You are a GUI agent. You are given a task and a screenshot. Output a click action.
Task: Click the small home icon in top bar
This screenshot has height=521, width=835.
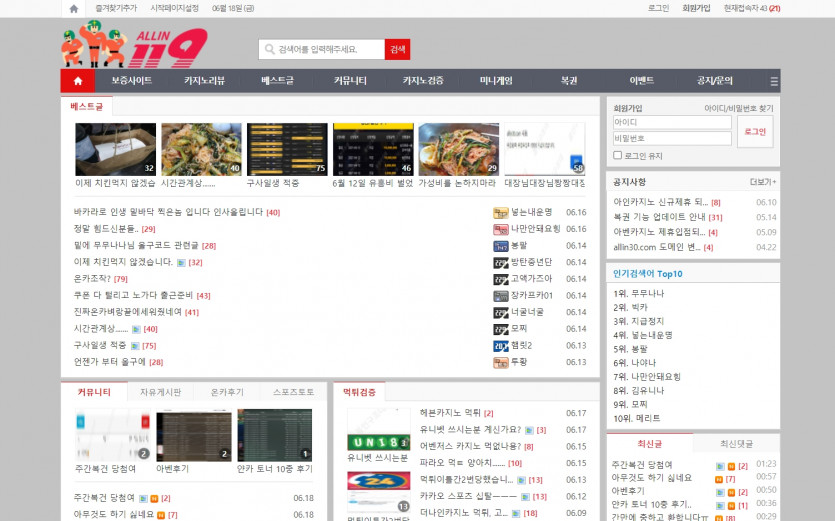73,8
